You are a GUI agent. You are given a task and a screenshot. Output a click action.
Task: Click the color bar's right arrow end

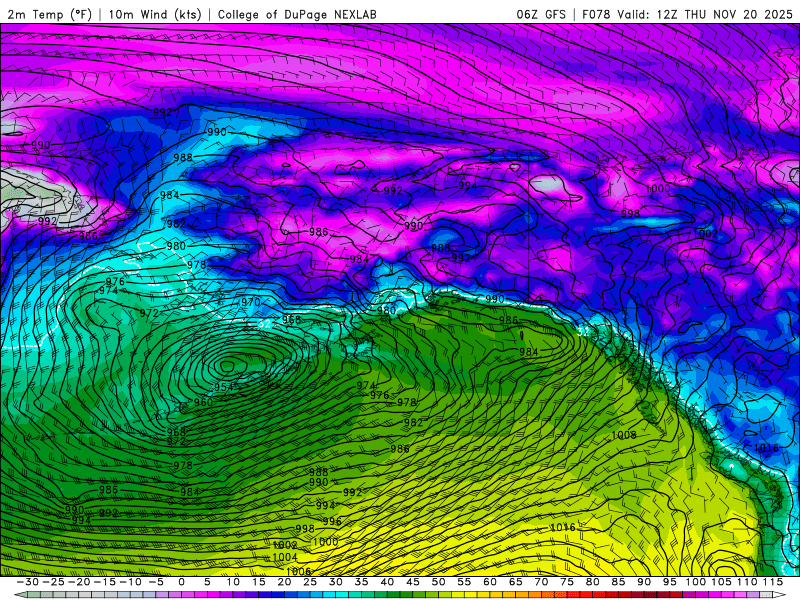(781, 595)
